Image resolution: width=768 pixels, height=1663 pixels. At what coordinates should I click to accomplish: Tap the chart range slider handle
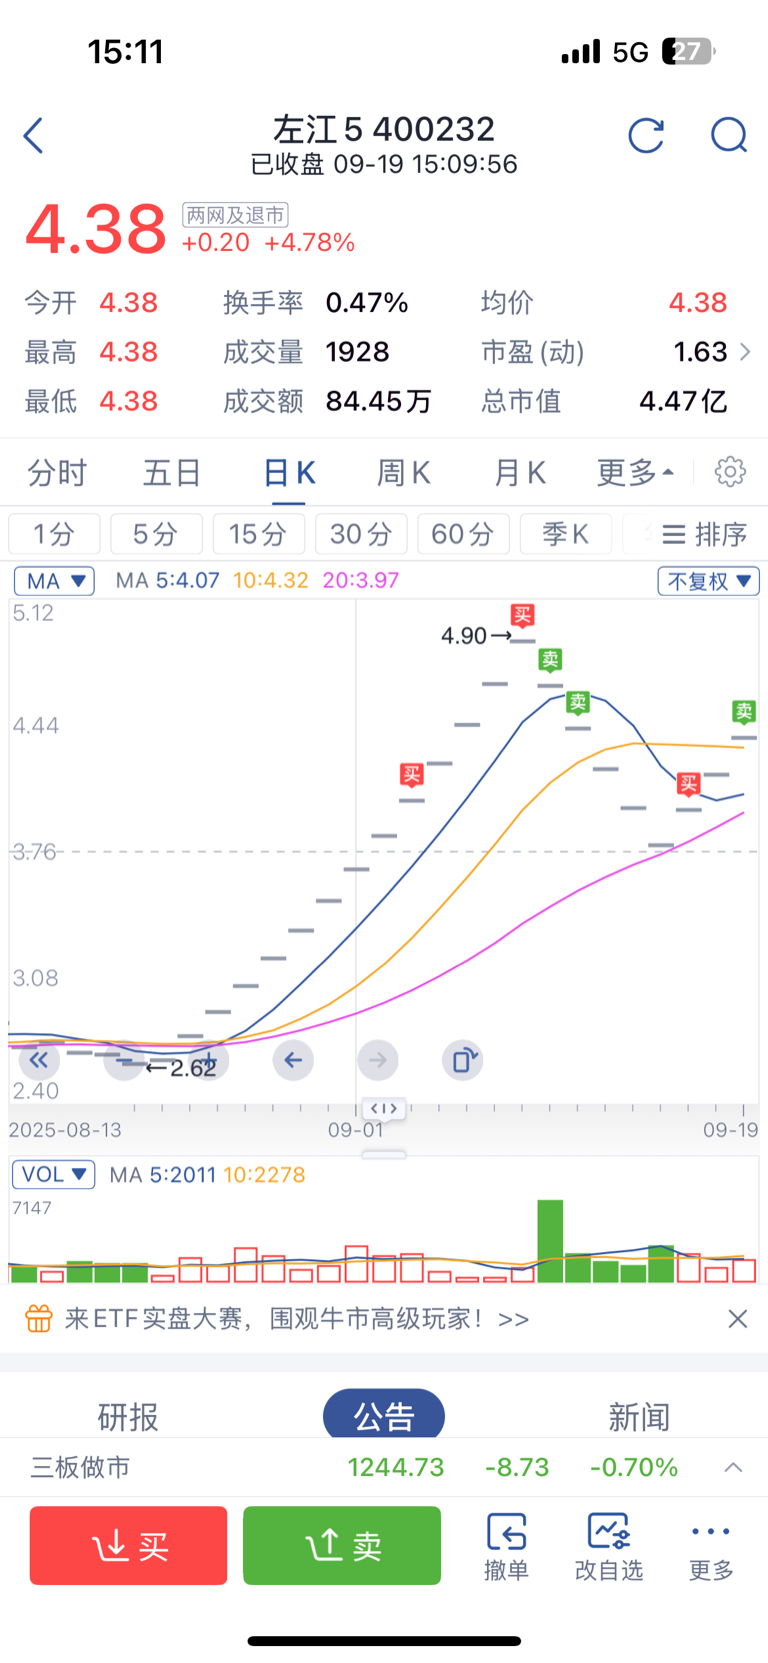384,1108
